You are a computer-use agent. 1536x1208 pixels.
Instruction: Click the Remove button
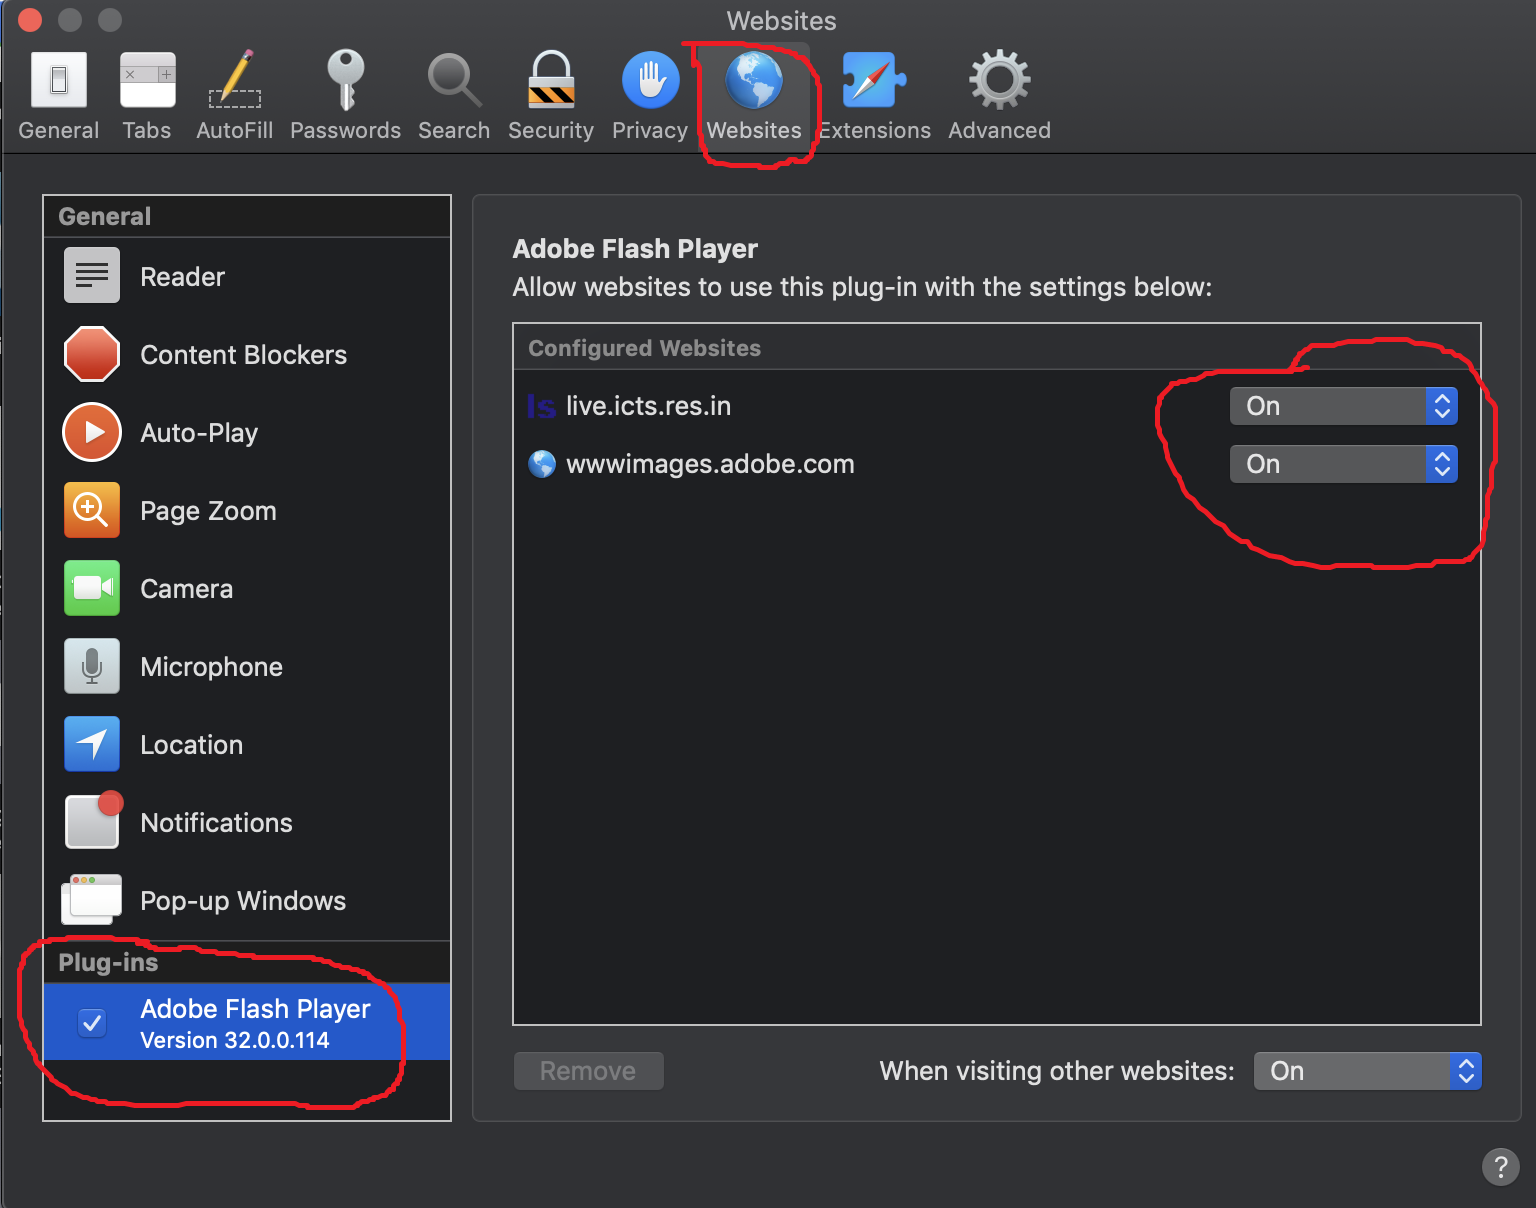click(x=588, y=1070)
